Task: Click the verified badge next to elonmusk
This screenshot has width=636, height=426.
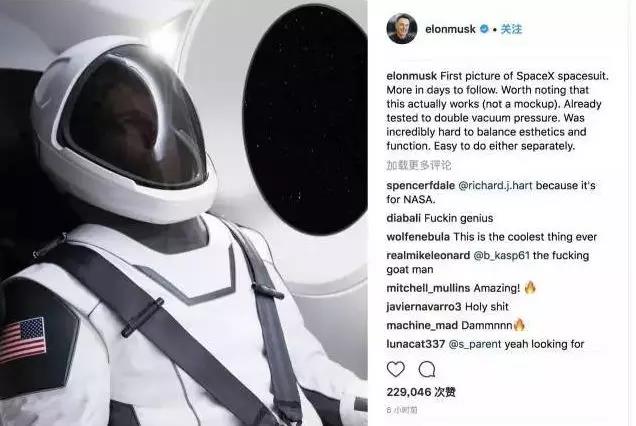Action: [x=484, y=29]
